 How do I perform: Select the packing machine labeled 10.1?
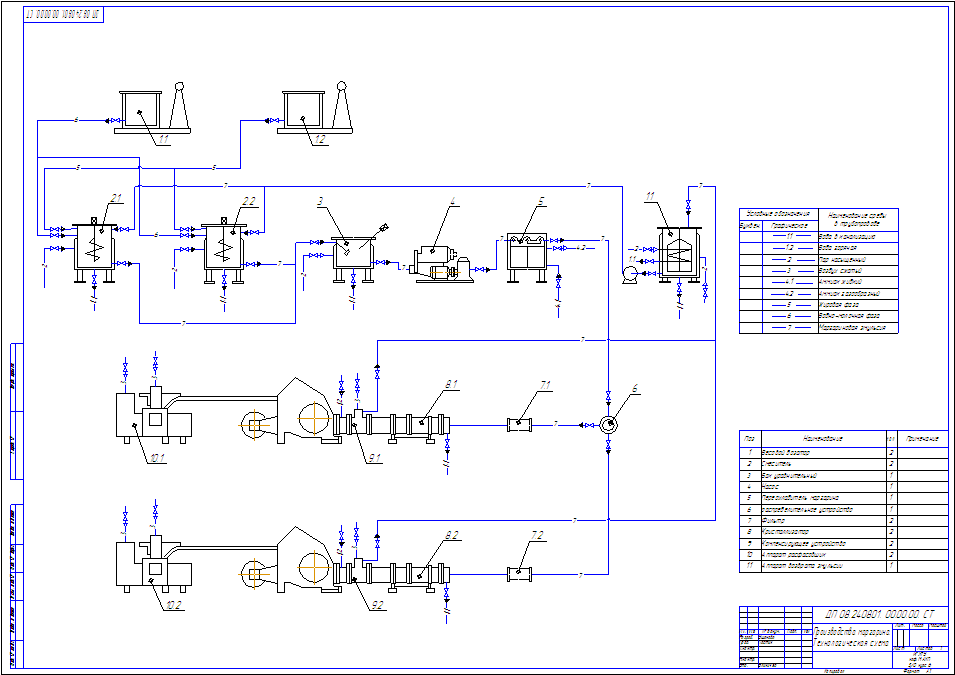(x=153, y=415)
